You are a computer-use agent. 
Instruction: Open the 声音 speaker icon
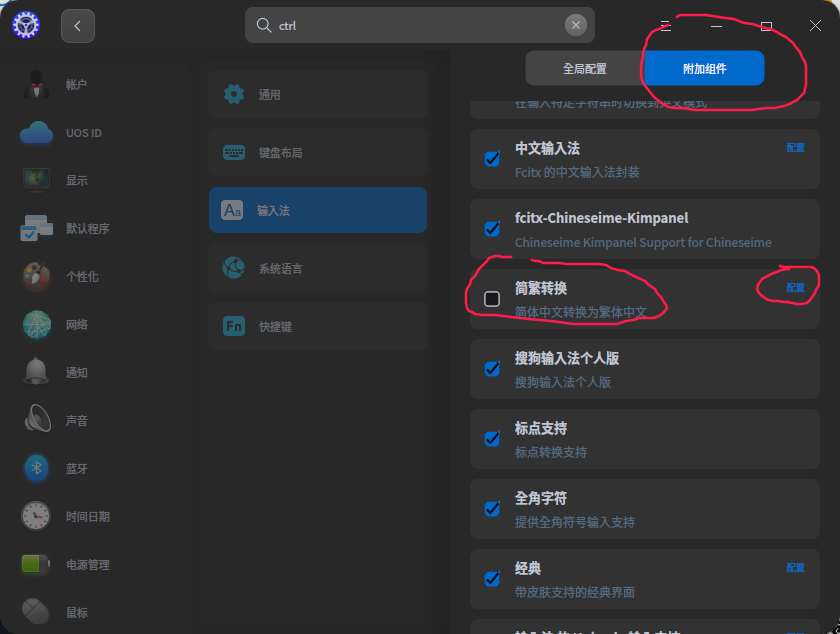tap(38, 419)
